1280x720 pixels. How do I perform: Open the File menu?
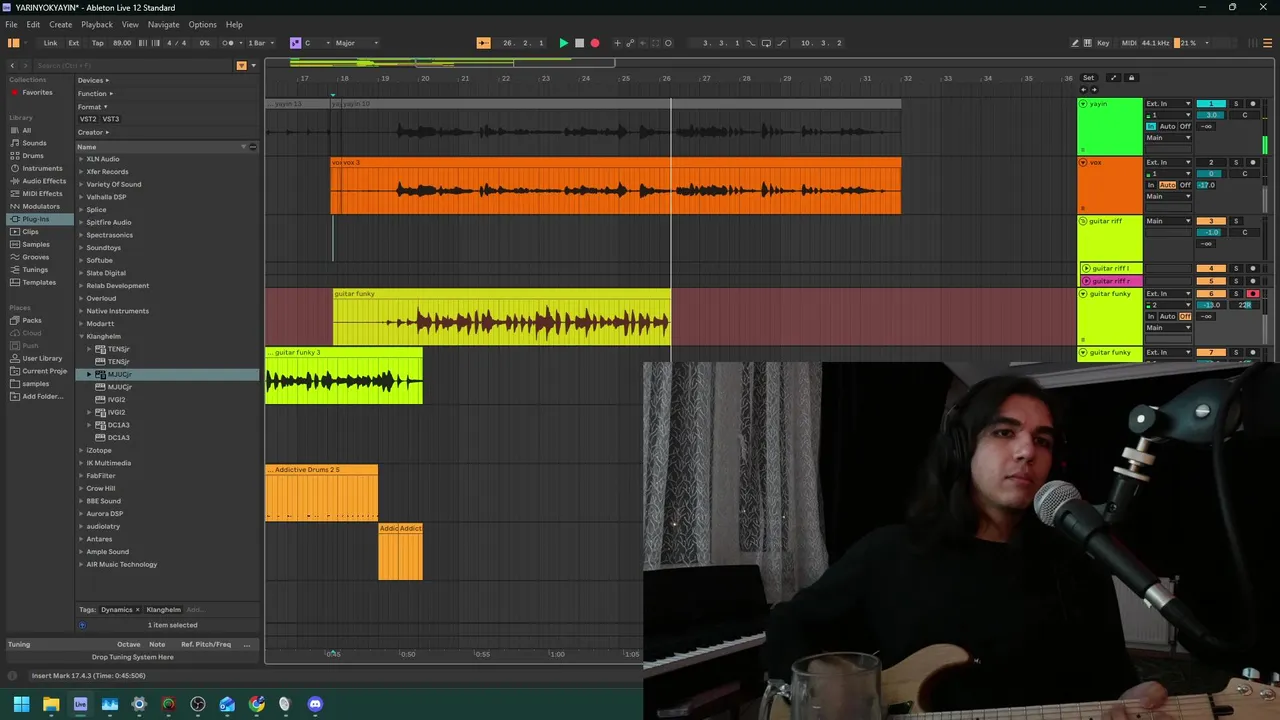click(11, 24)
